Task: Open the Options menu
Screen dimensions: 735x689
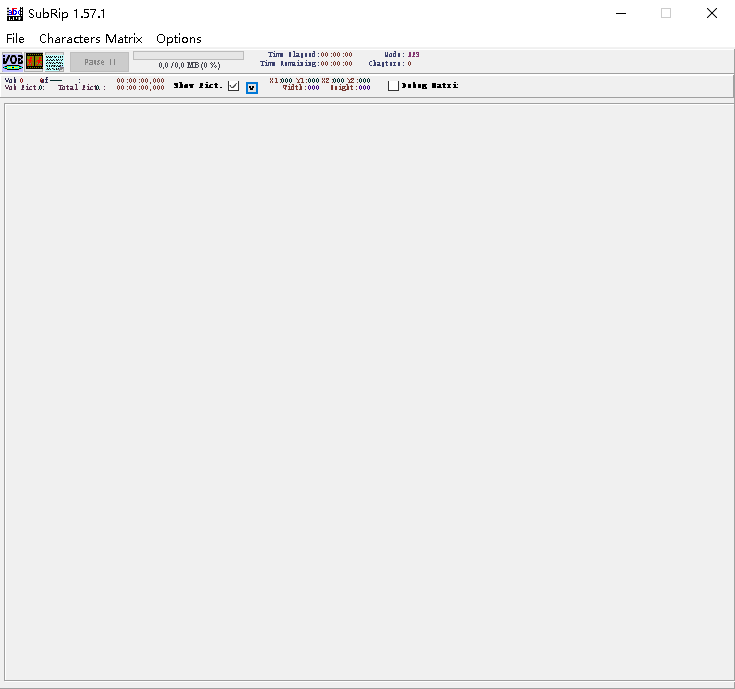Action: click(178, 39)
